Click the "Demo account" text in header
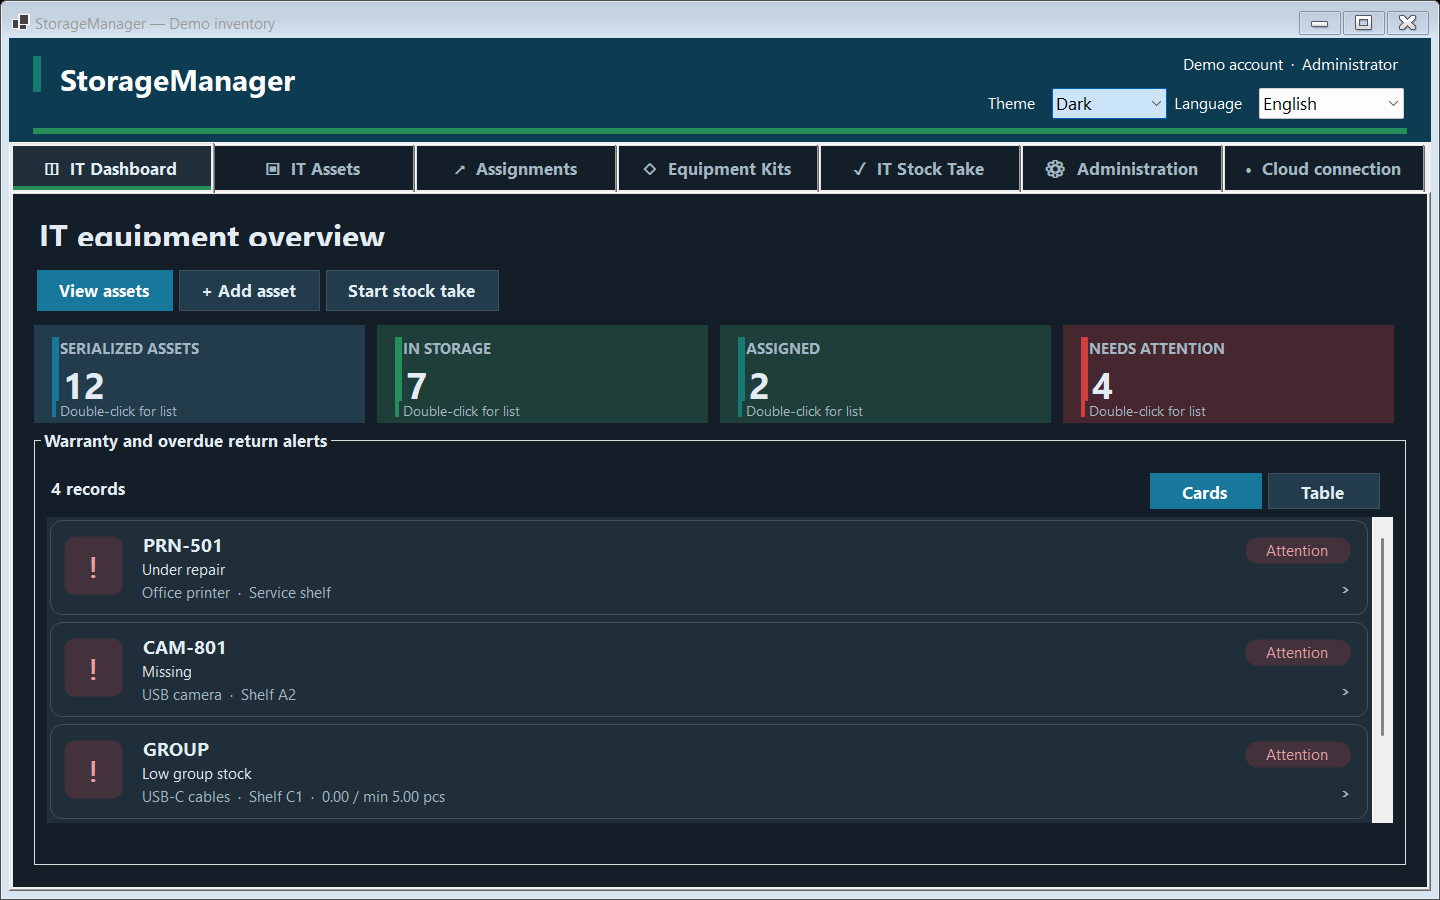This screenshot has width=1440, height=900. 1233,64
